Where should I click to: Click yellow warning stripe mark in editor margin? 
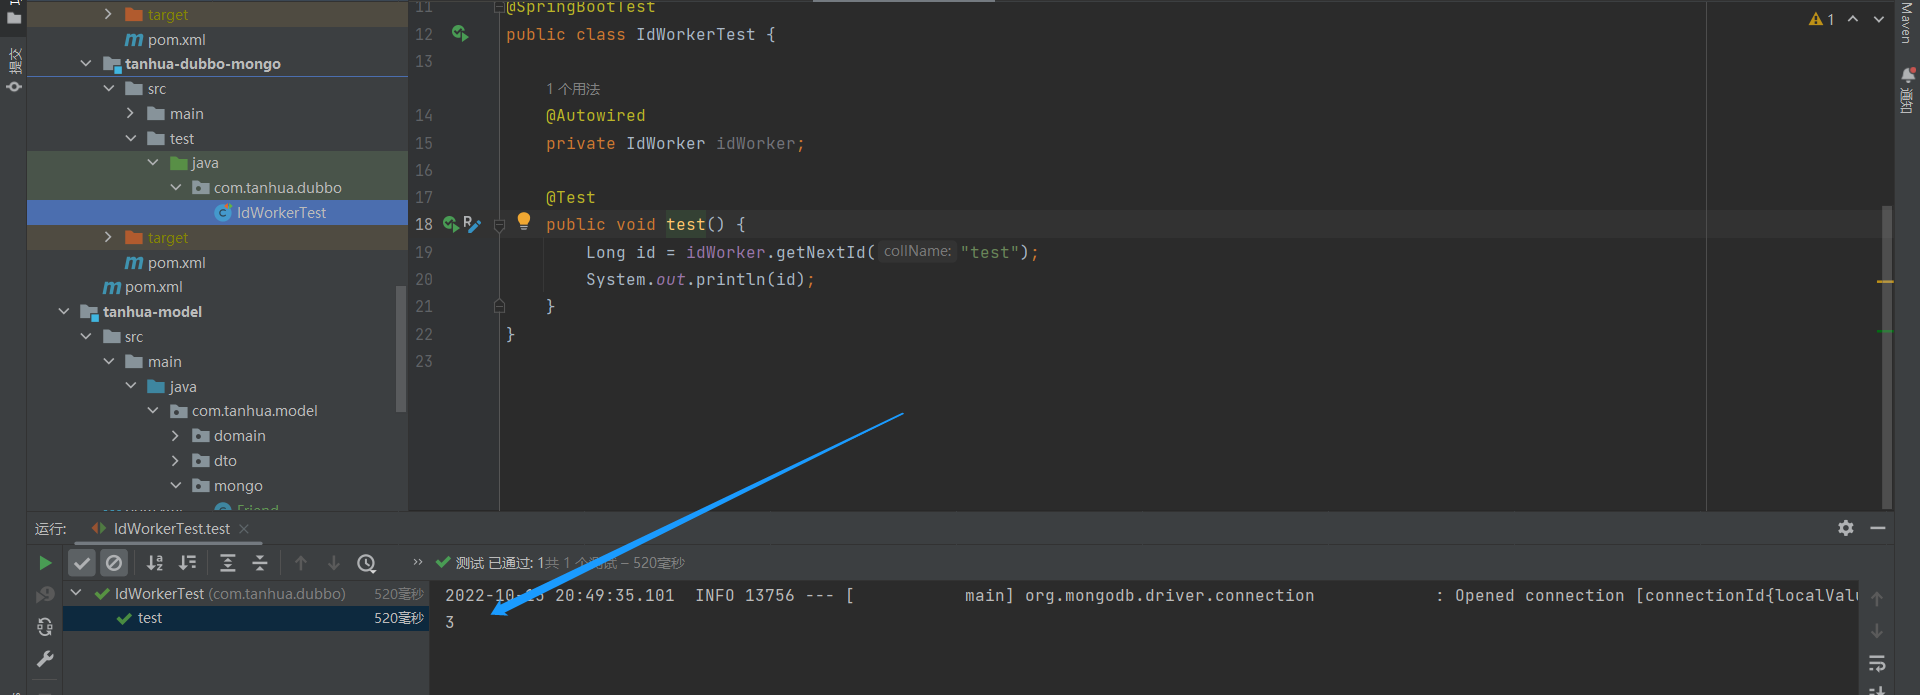[1885, 282]
